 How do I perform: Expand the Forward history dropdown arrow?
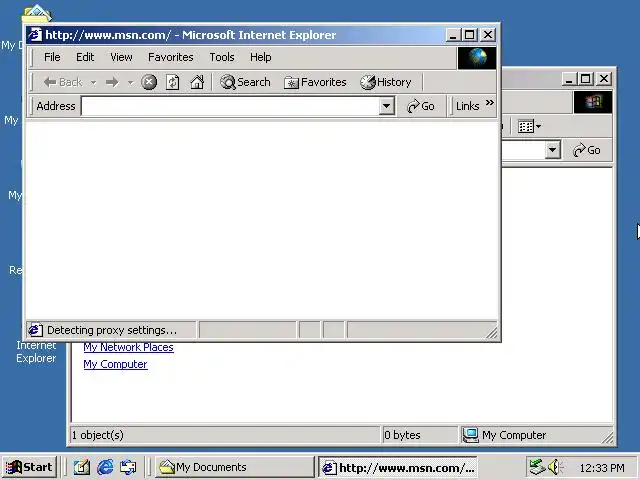130,82
